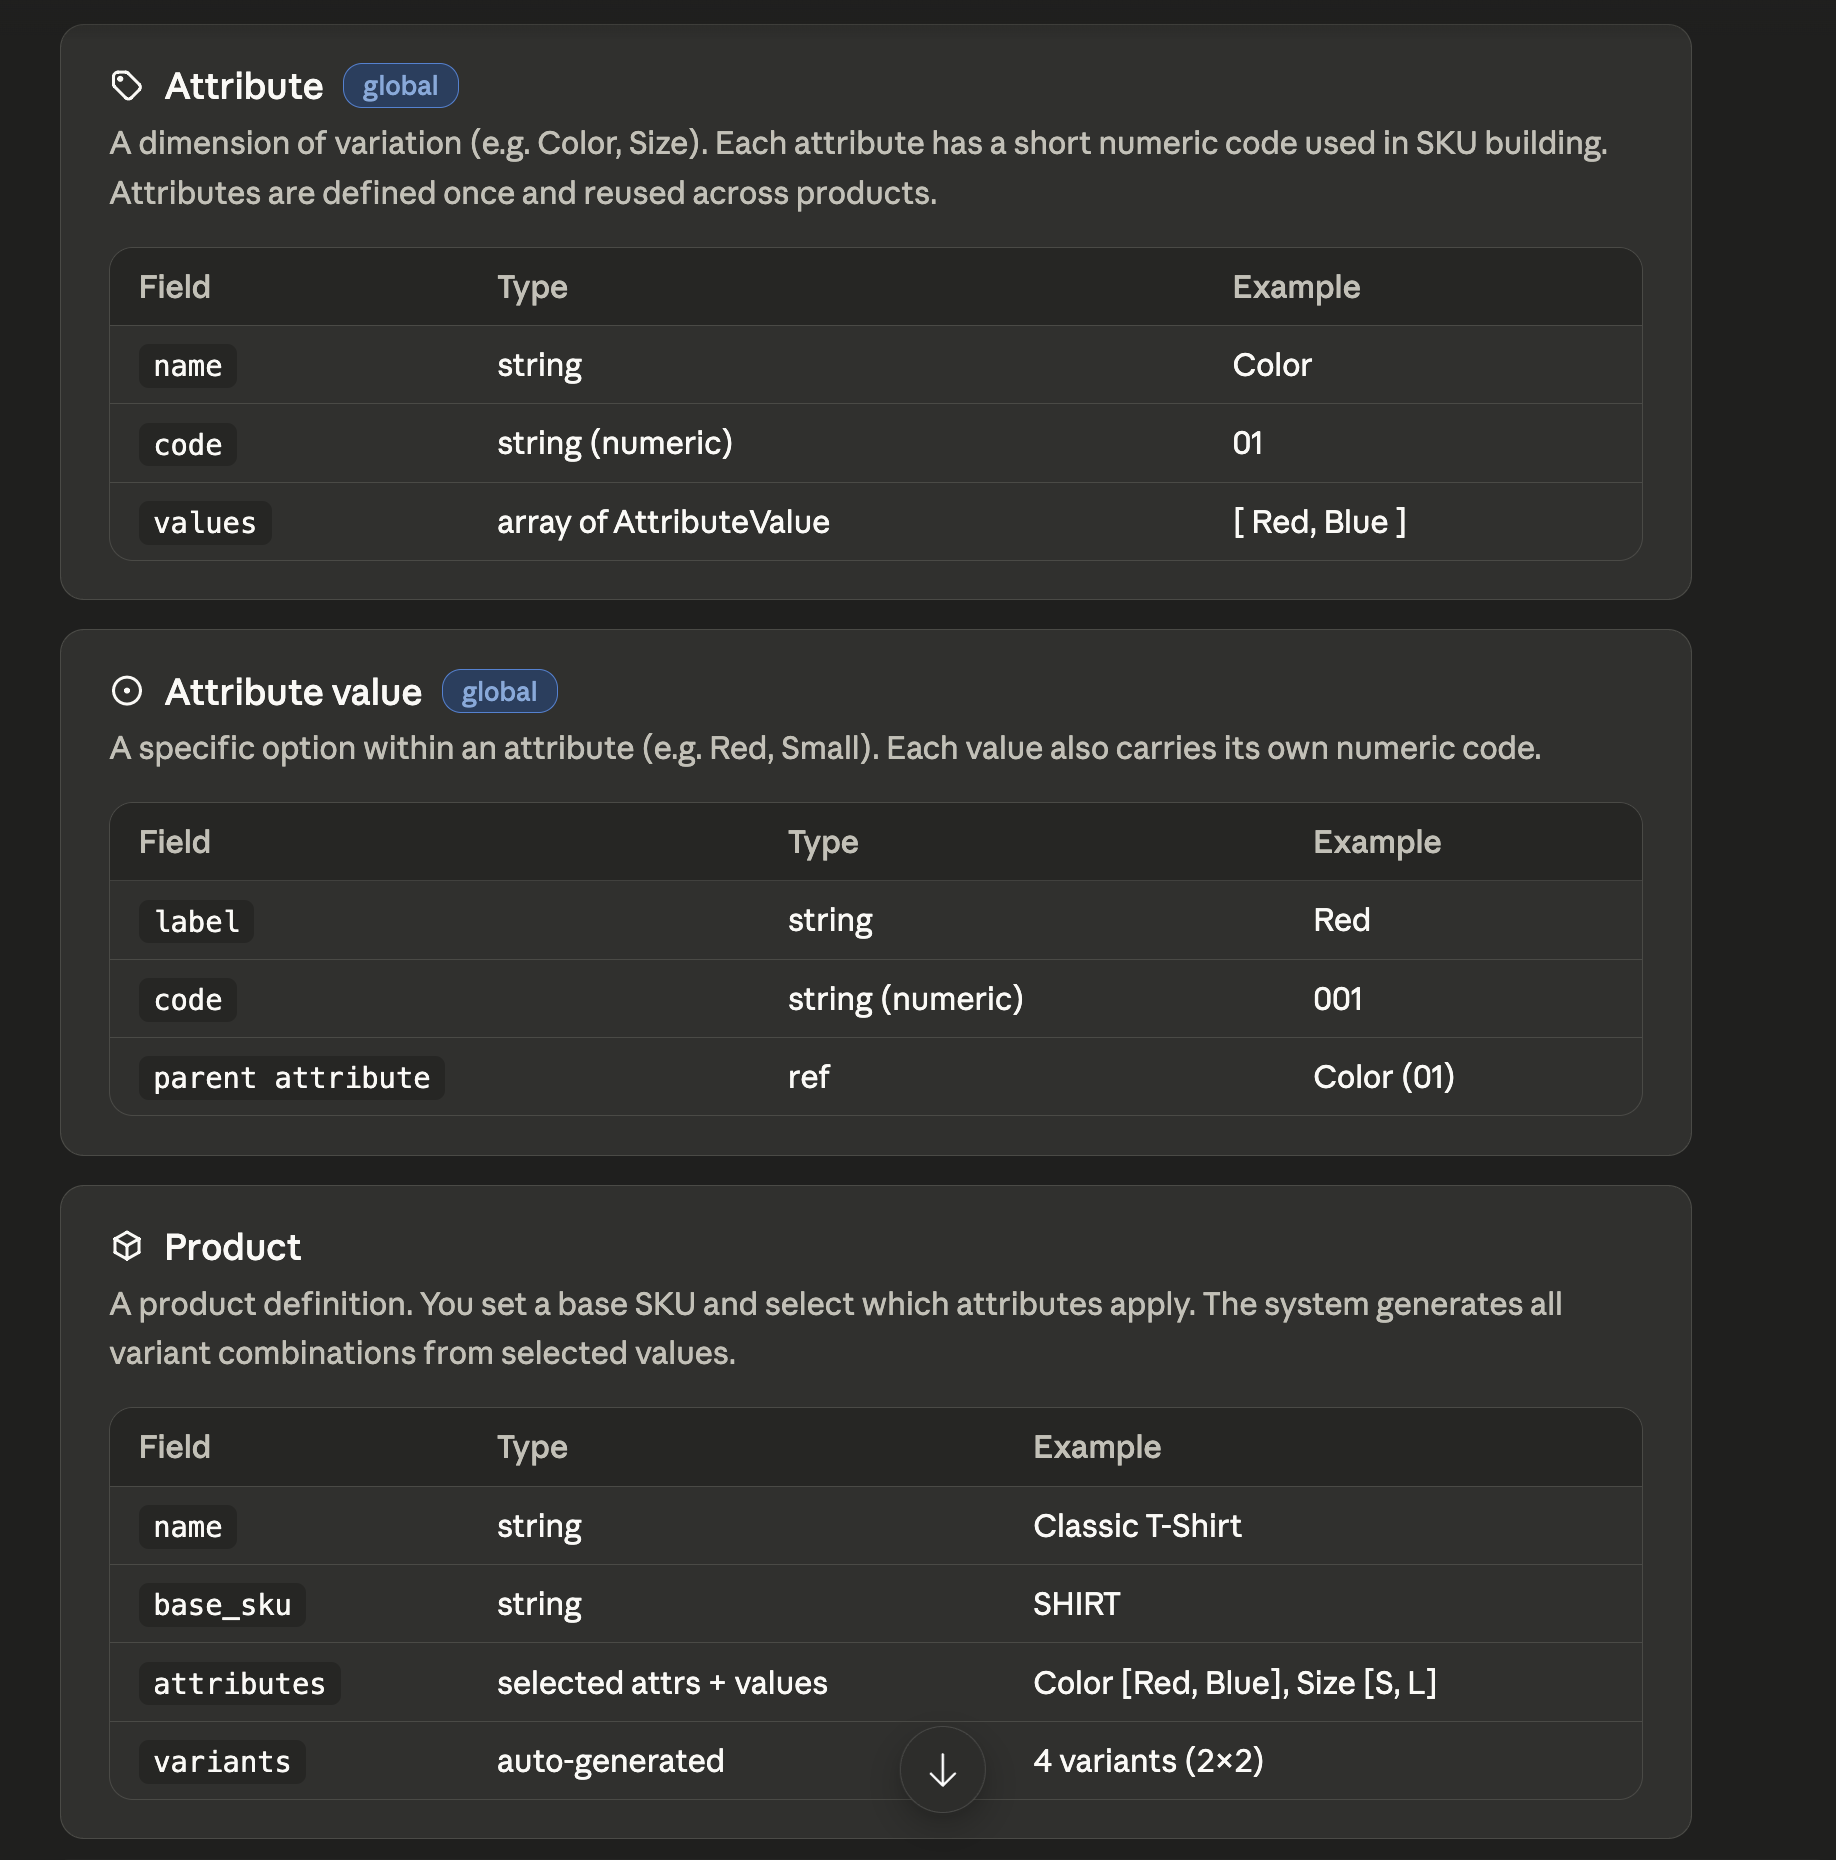Image resolution: width=1836 pixels, height=1860 pixels.
Task: Click the scroll-down arrow button
Action: pos(942,1770)
